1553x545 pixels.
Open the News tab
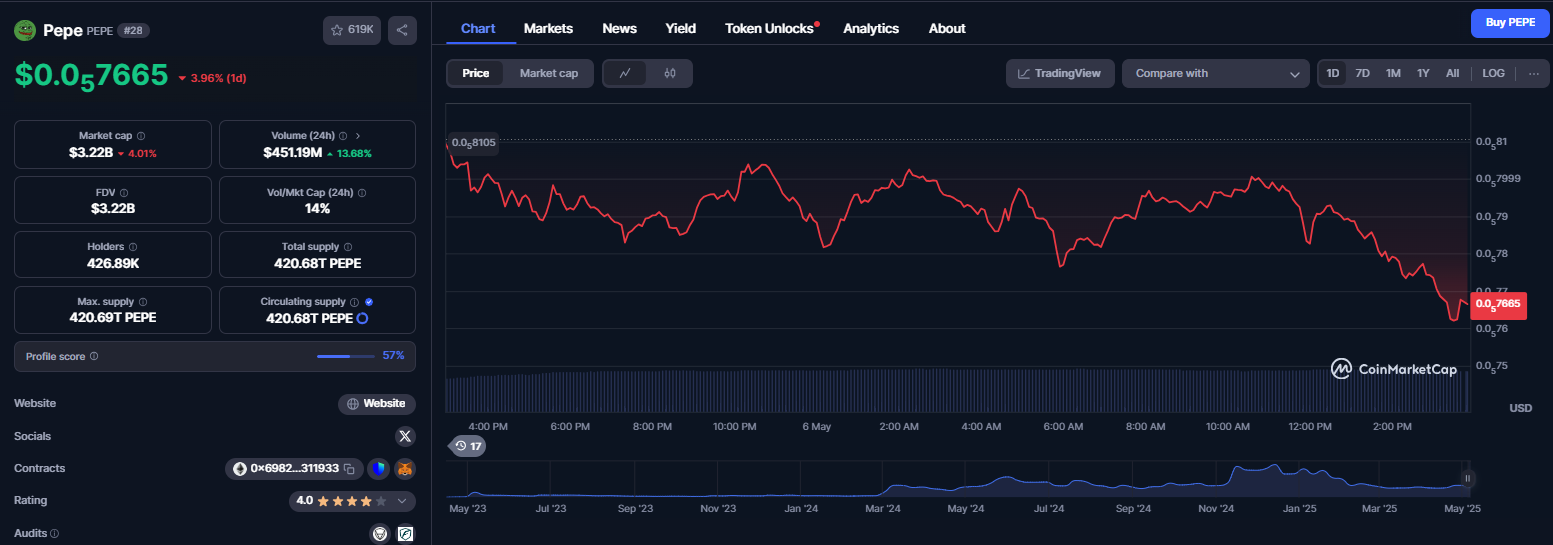[620, 28]
